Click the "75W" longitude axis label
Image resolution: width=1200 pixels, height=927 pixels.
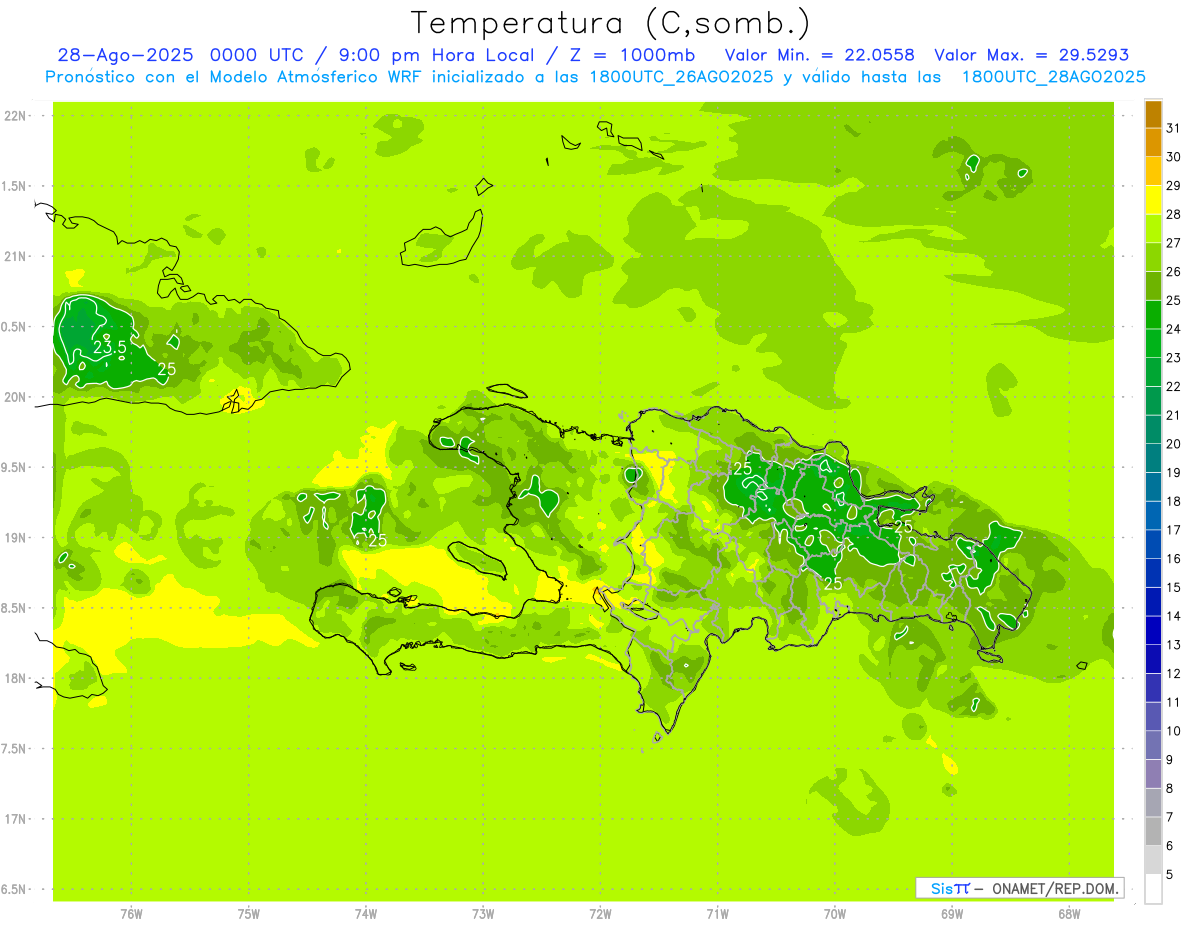tap(249, 914)
